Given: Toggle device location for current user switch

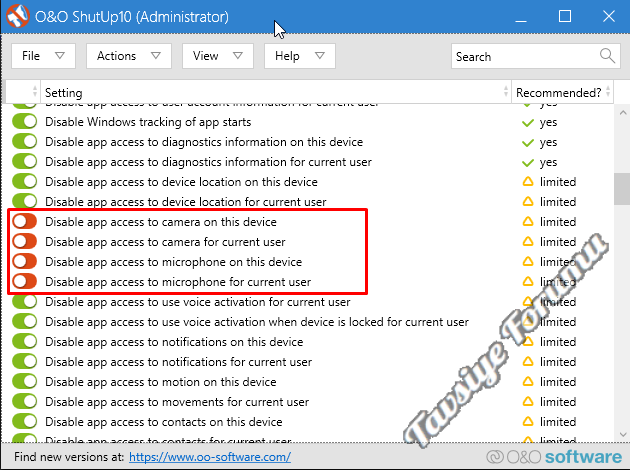Looking at the screenshot, I should (25, 201).
